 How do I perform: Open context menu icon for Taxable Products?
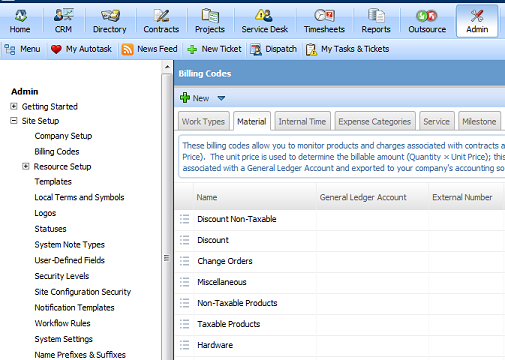pyautogui.click(x=185, y=324)
